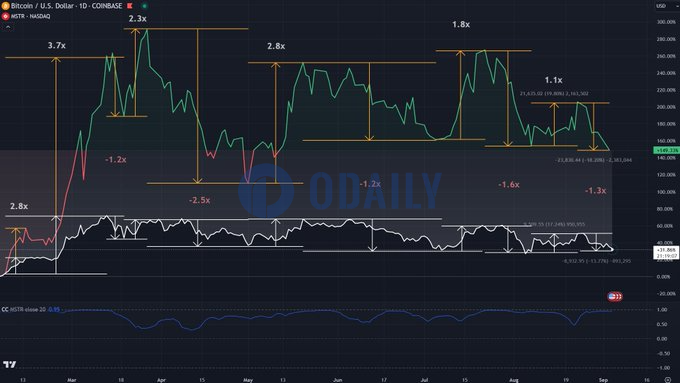Click the green +149.33% price label
This screenshot has width=680, height=383.
pos(667,150)
